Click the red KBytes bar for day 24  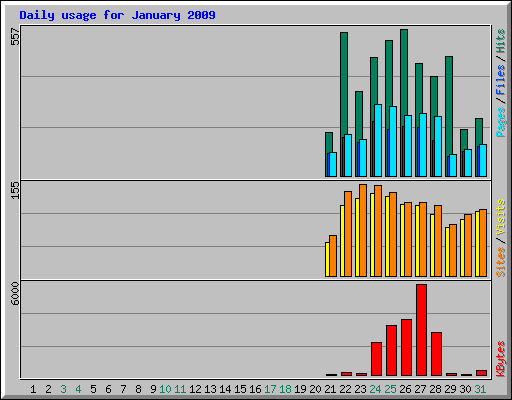(x=376, y=359)
